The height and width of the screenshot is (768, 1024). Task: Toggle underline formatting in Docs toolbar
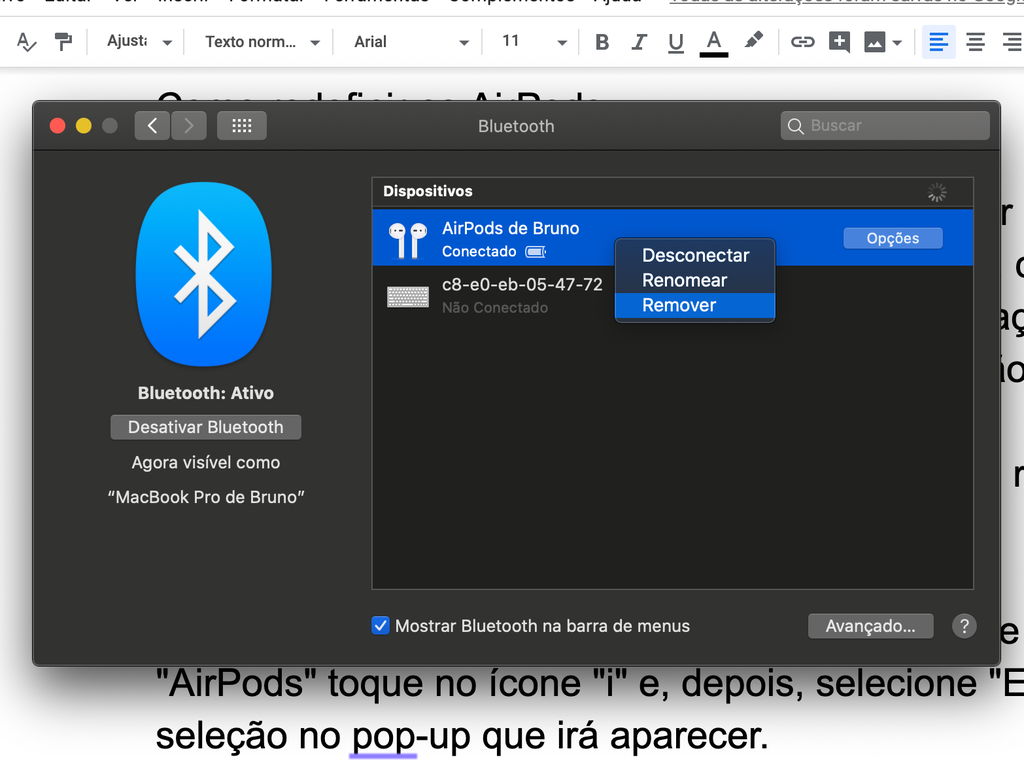click(x=676, y=43)
